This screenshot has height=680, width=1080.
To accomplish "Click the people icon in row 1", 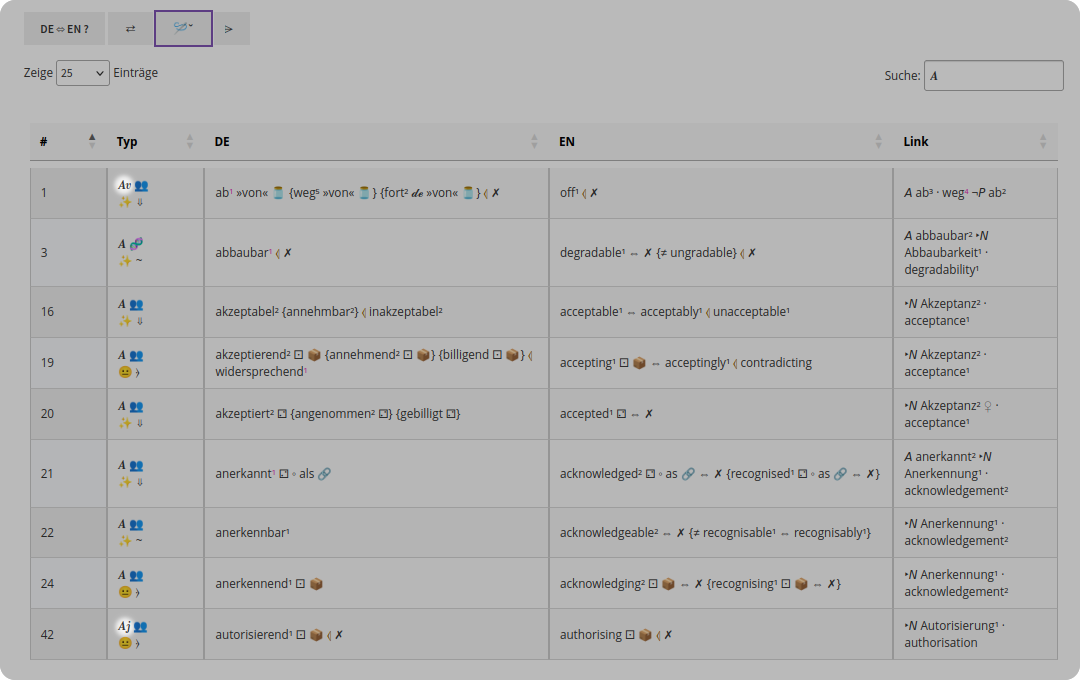I will click(141, 185).
